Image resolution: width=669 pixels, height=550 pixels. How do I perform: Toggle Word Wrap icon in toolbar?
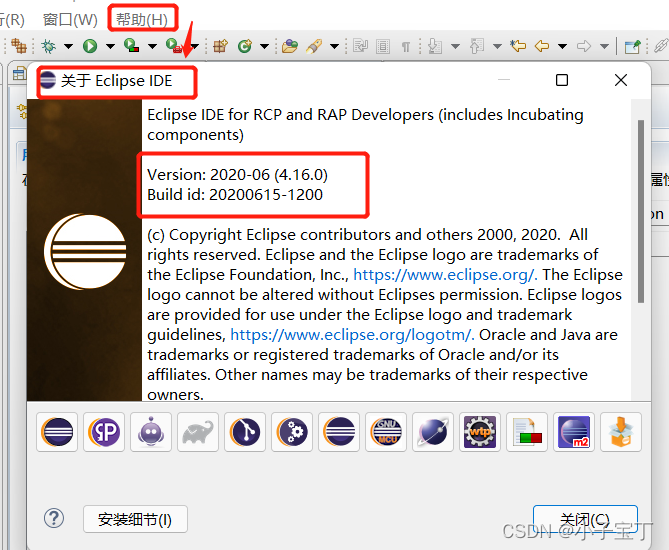click(x=361, y=46)
